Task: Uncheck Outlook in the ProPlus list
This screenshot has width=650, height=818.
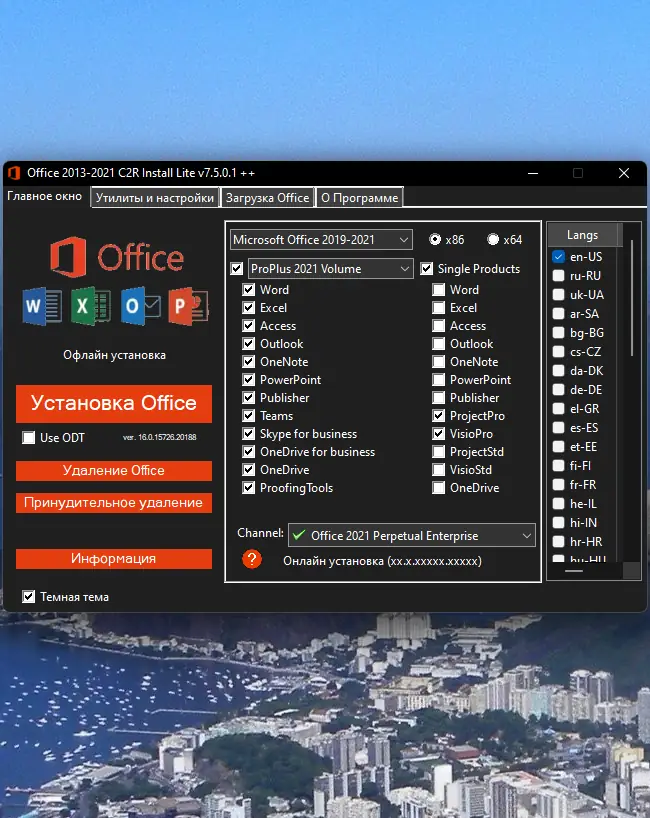Action: coord(249,344)
